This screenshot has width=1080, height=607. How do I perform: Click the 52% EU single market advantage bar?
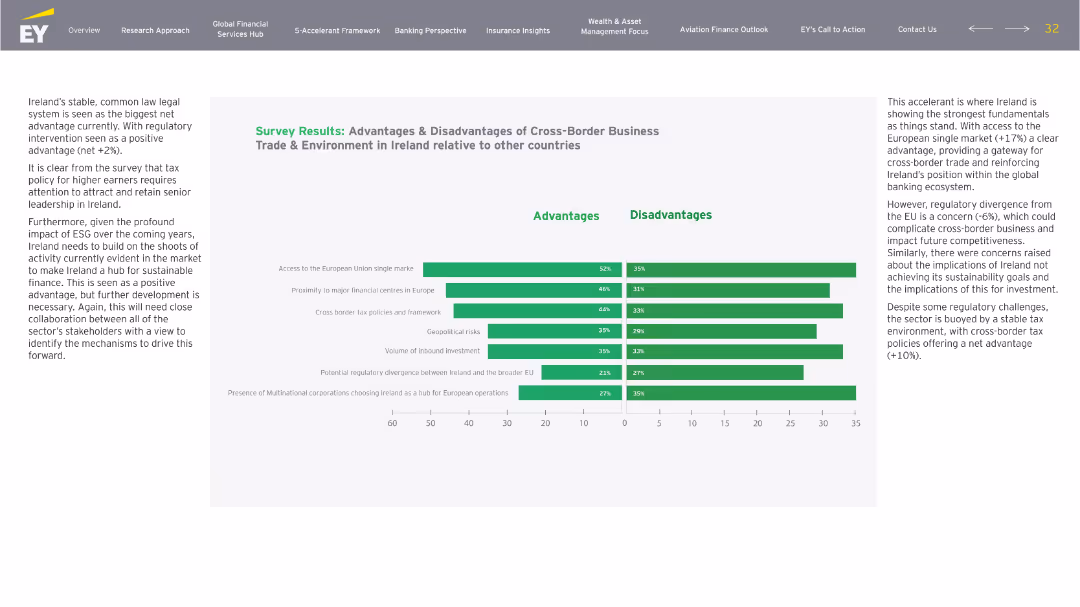(522, 269)
